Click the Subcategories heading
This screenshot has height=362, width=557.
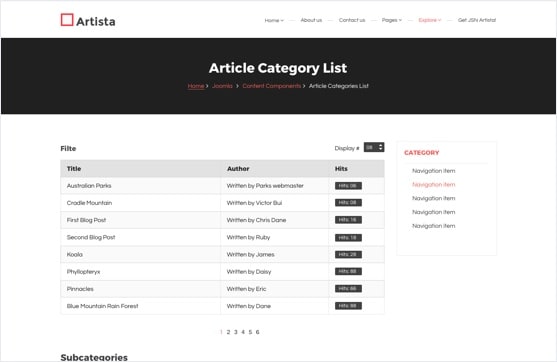tap(94, 357)
